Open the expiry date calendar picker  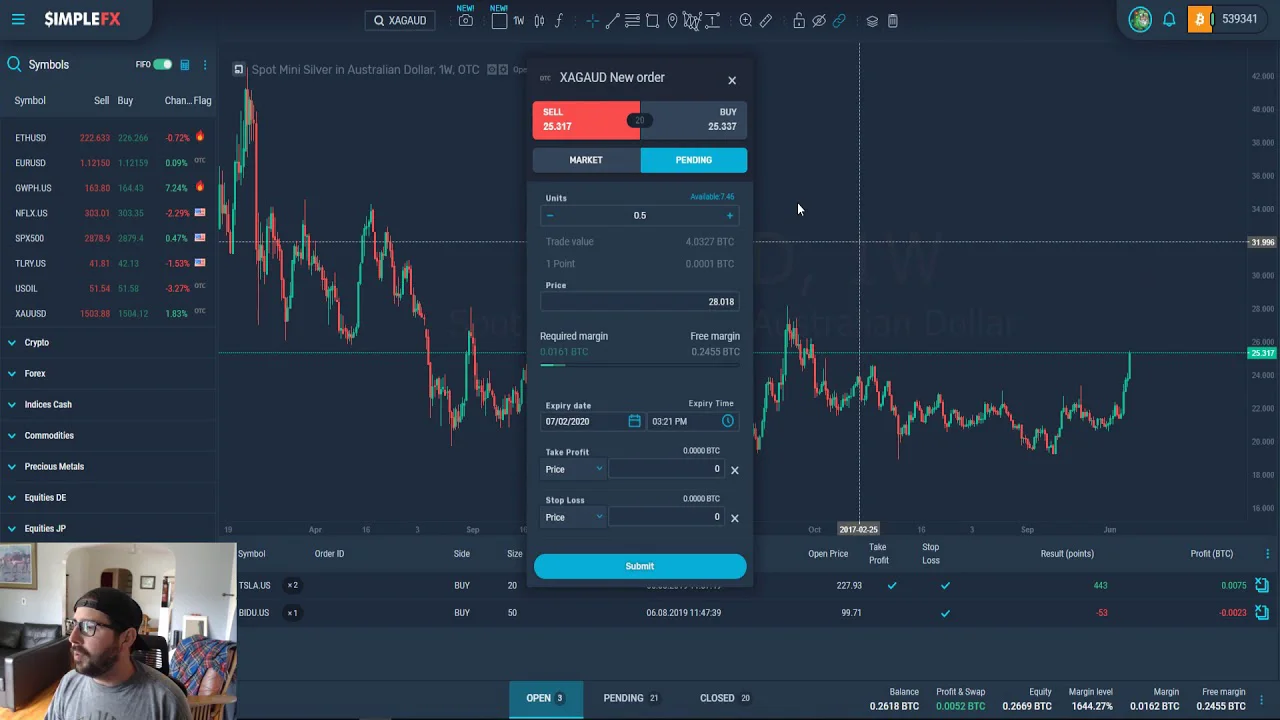(x=634, y=421)
